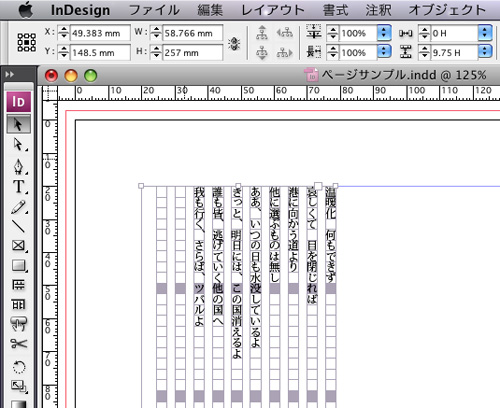500x408 pixels.
Task: Select the Horizontal Grid tool
Action: tap(18, 285)
